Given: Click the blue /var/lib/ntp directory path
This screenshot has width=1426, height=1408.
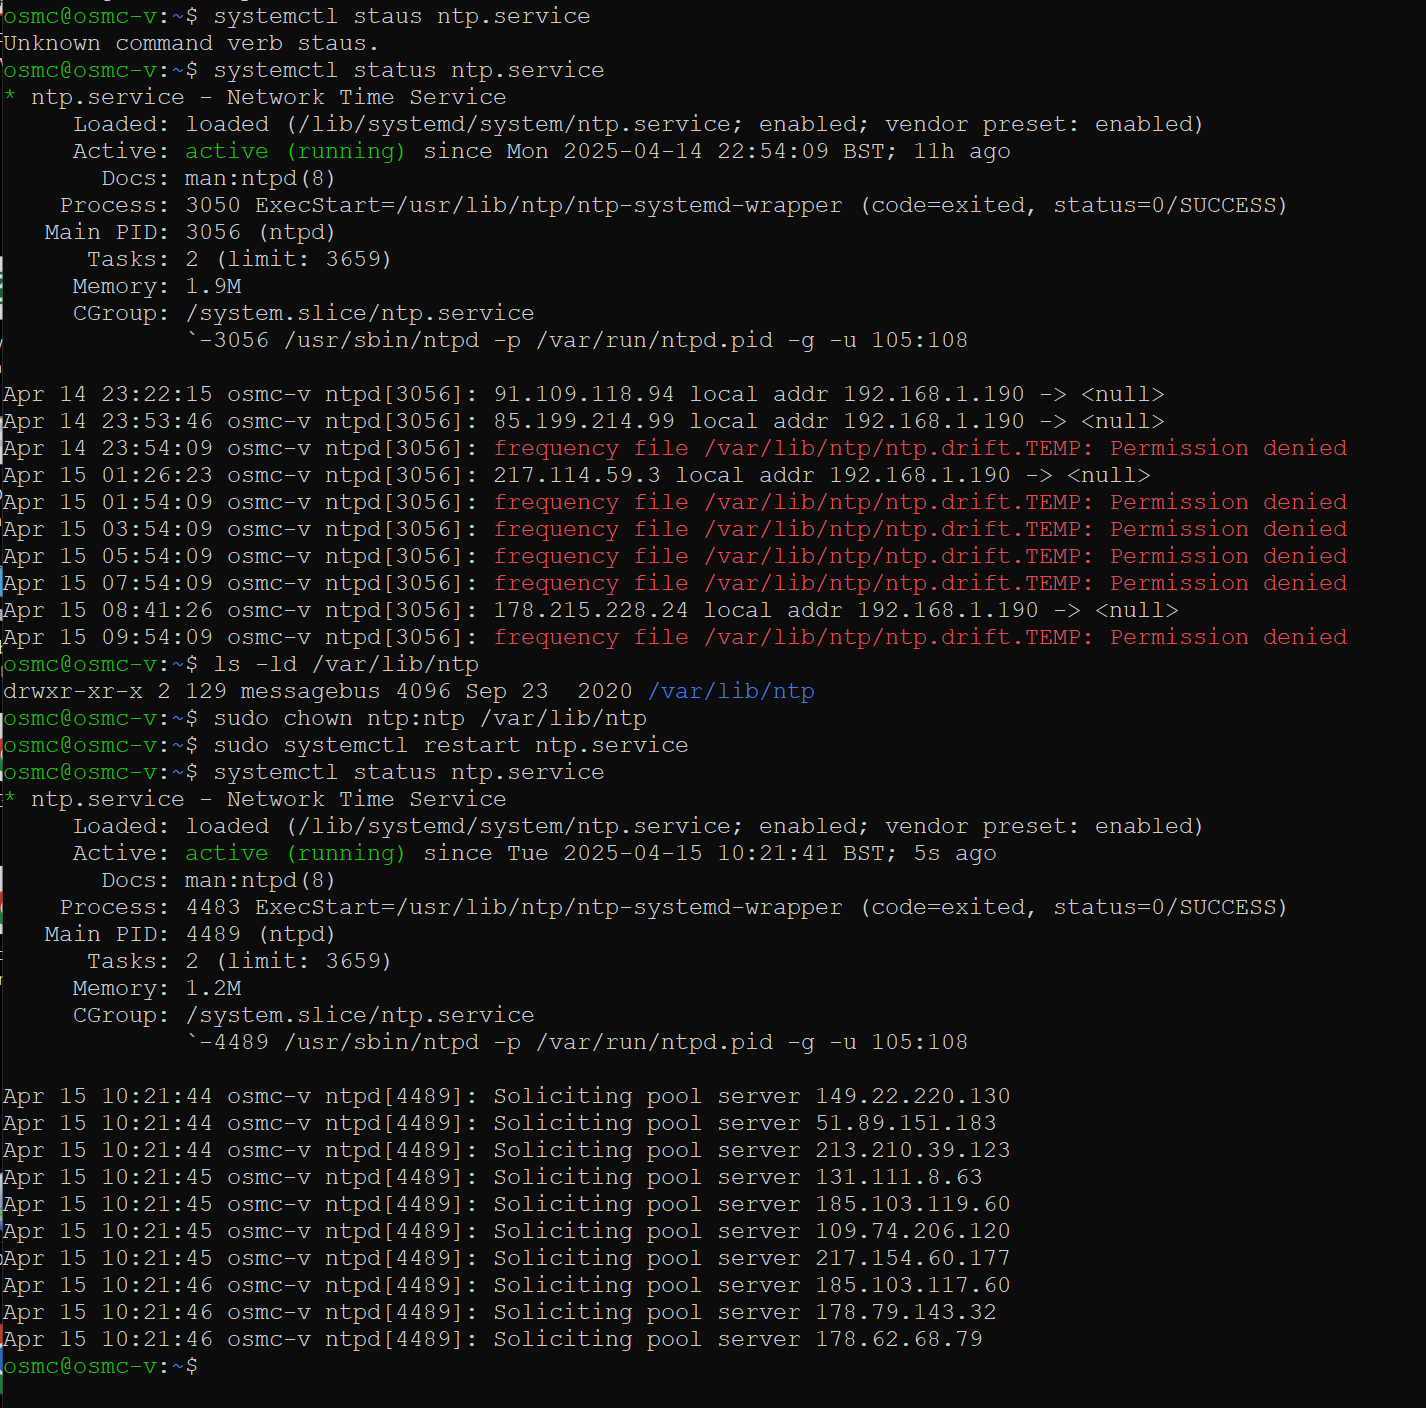Looking at the screenshot, I should tap(731, 691).
